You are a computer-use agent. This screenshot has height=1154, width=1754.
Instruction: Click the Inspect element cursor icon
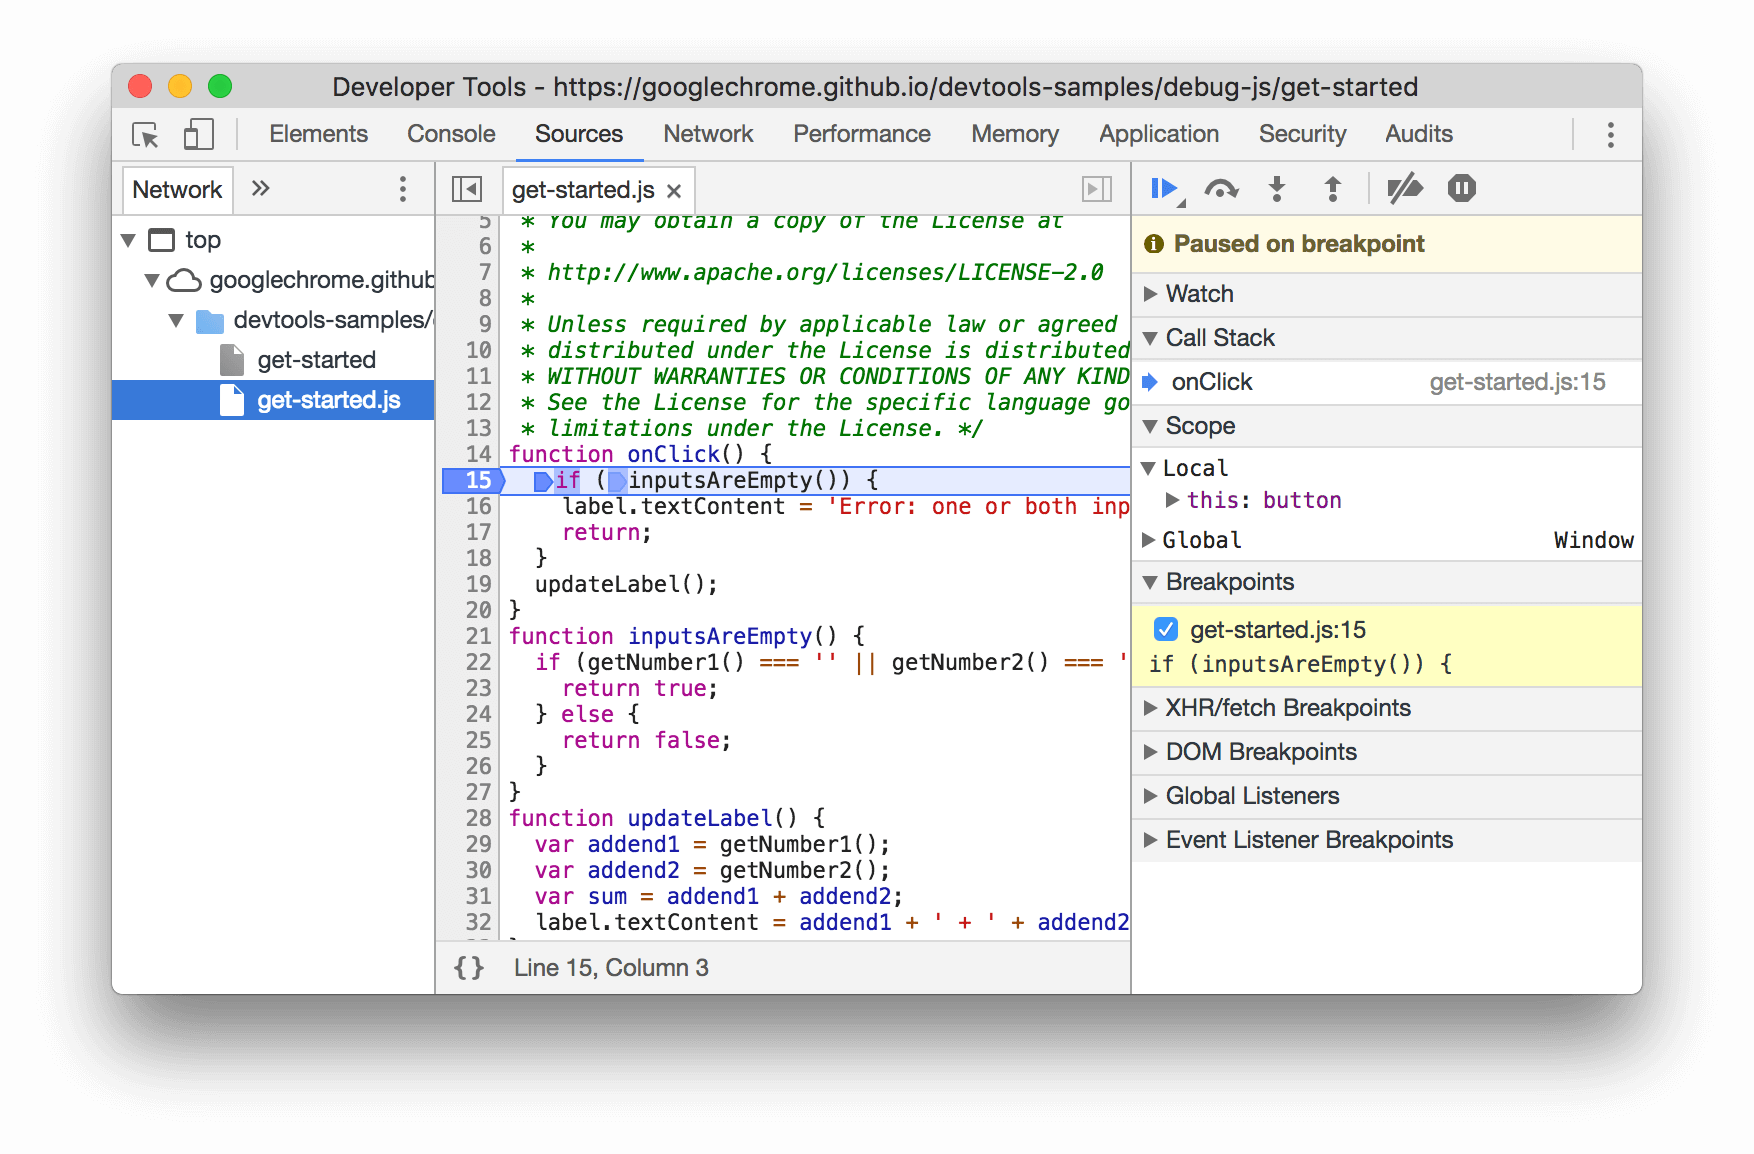(x=143, y=134)
